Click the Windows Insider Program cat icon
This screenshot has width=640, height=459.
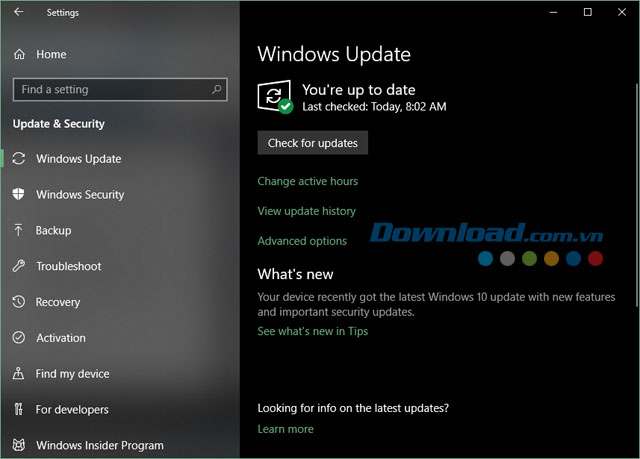(x=19, y=445)
